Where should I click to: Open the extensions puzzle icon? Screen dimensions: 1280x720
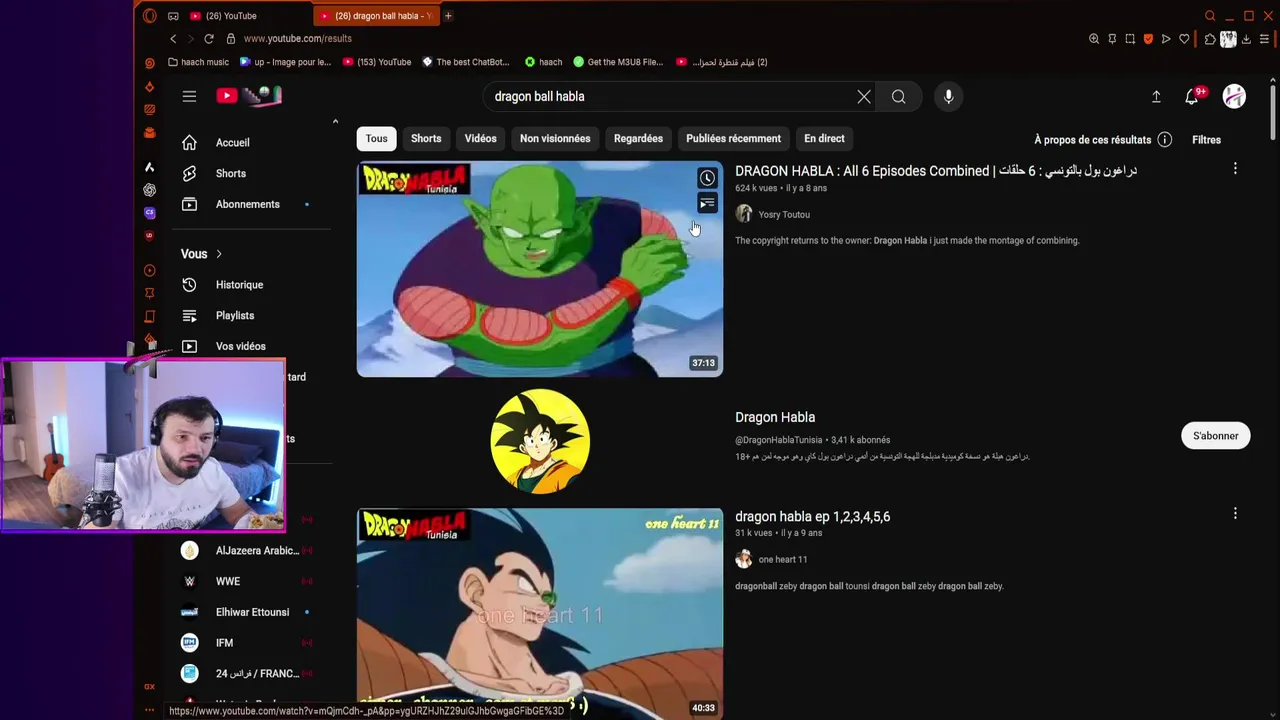(x=1210, y=39)
